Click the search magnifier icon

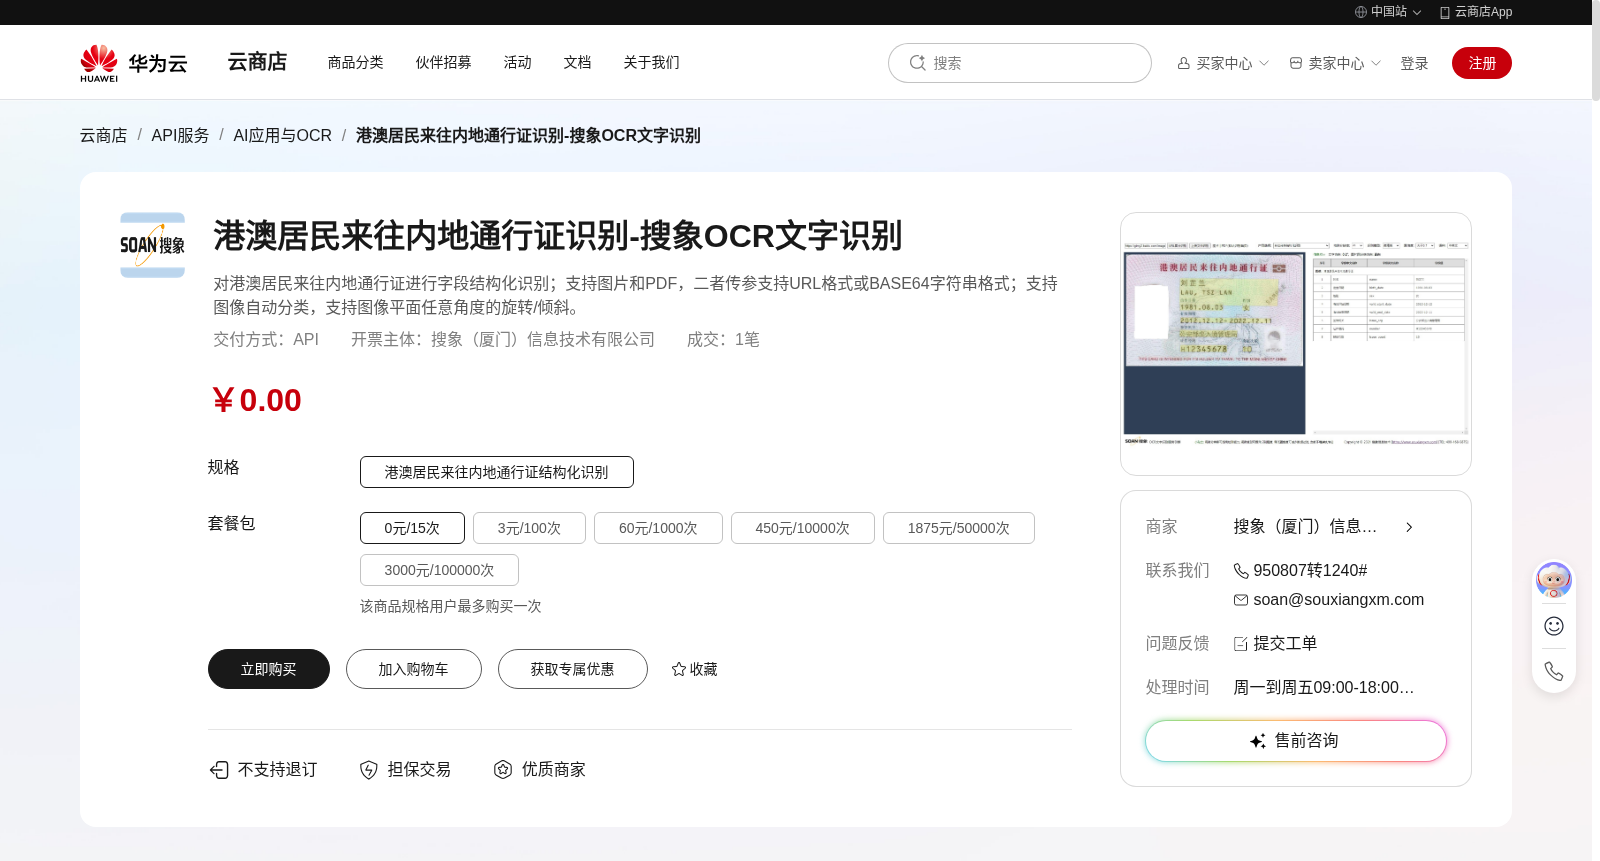[x=917, y=63]
